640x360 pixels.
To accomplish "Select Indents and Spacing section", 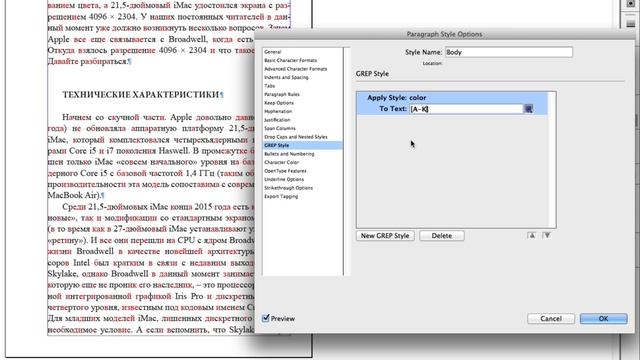I will tap(286, 78).
